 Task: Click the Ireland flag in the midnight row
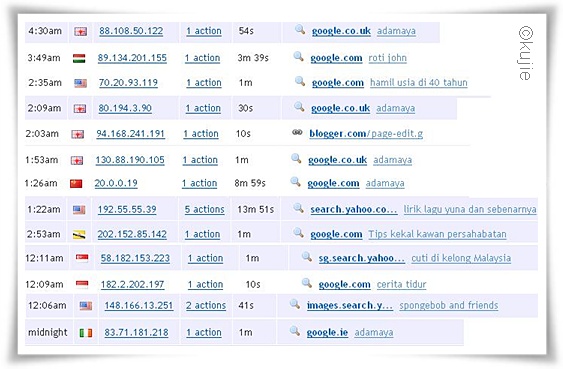(86, 333)
